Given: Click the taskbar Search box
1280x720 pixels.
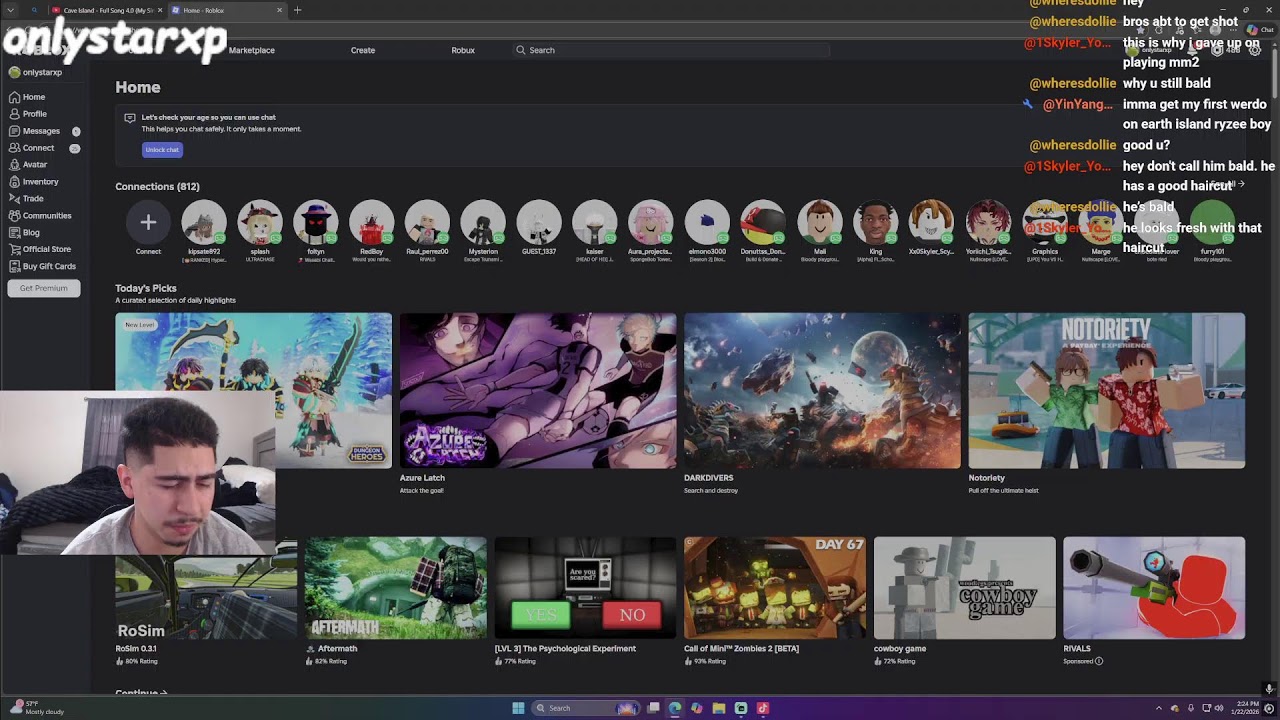Looking at the screenshot, I should [x=585, y=708].
